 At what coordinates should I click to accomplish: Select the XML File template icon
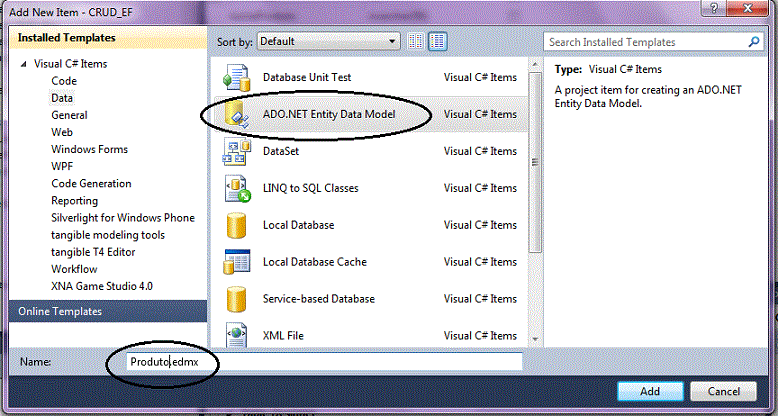tap(237, 336)
